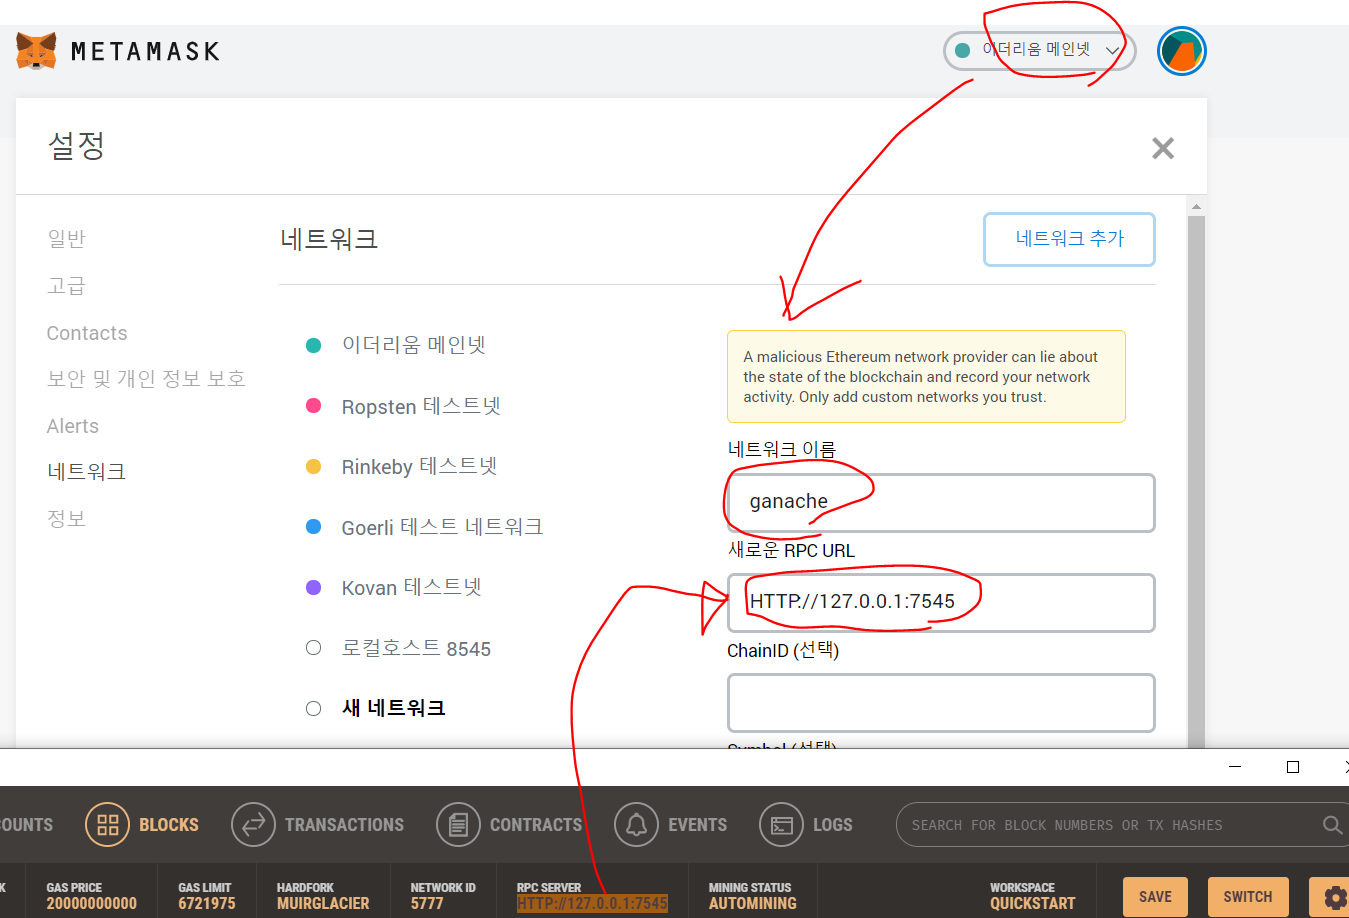This screenshot has height=918, width=1349.
Task: Click the 새로운 RPC URL input field
Action: pos(941,602)
